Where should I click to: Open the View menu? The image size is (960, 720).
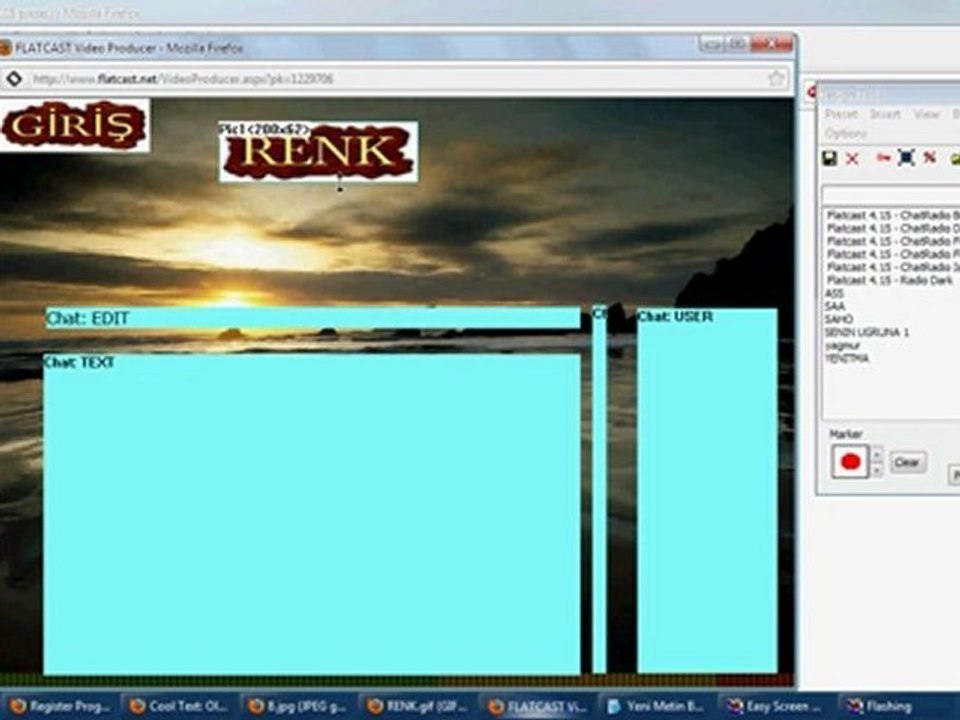[x=926, y=114]
